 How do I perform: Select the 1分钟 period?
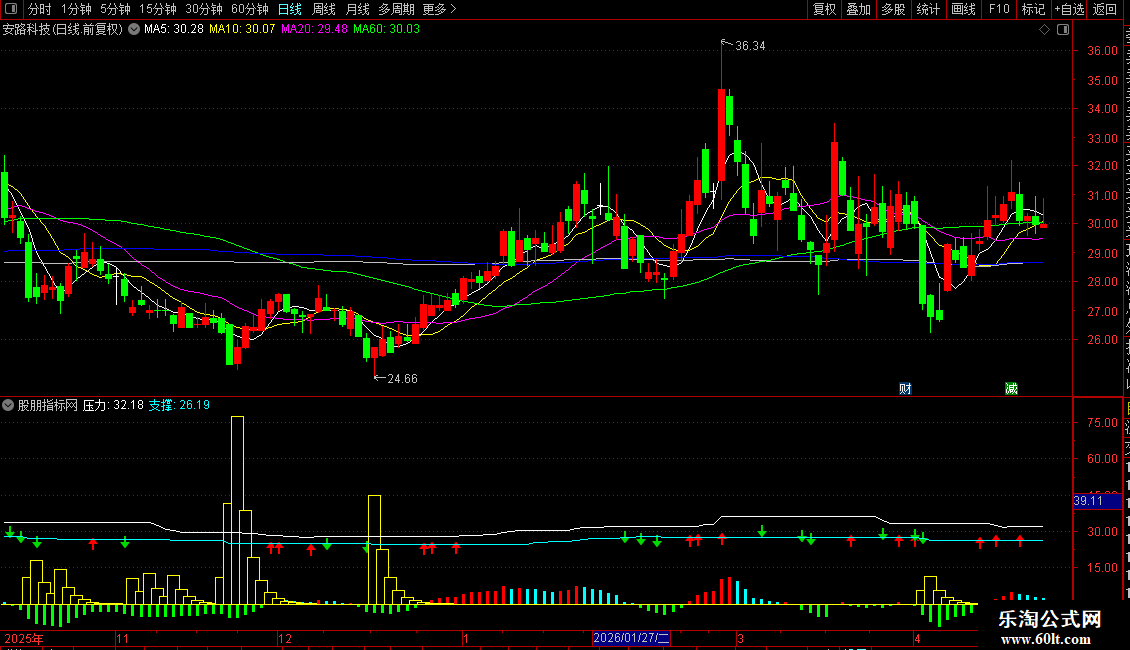(76, 9)
